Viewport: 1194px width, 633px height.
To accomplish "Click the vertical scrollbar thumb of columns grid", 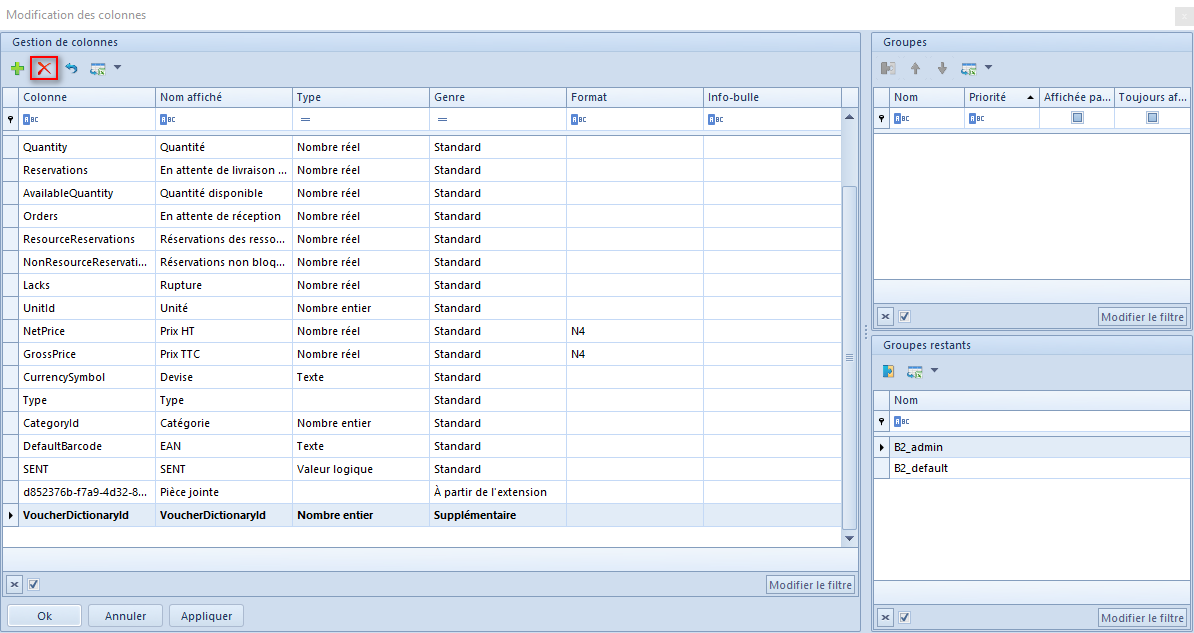I will tap(850, 357).
